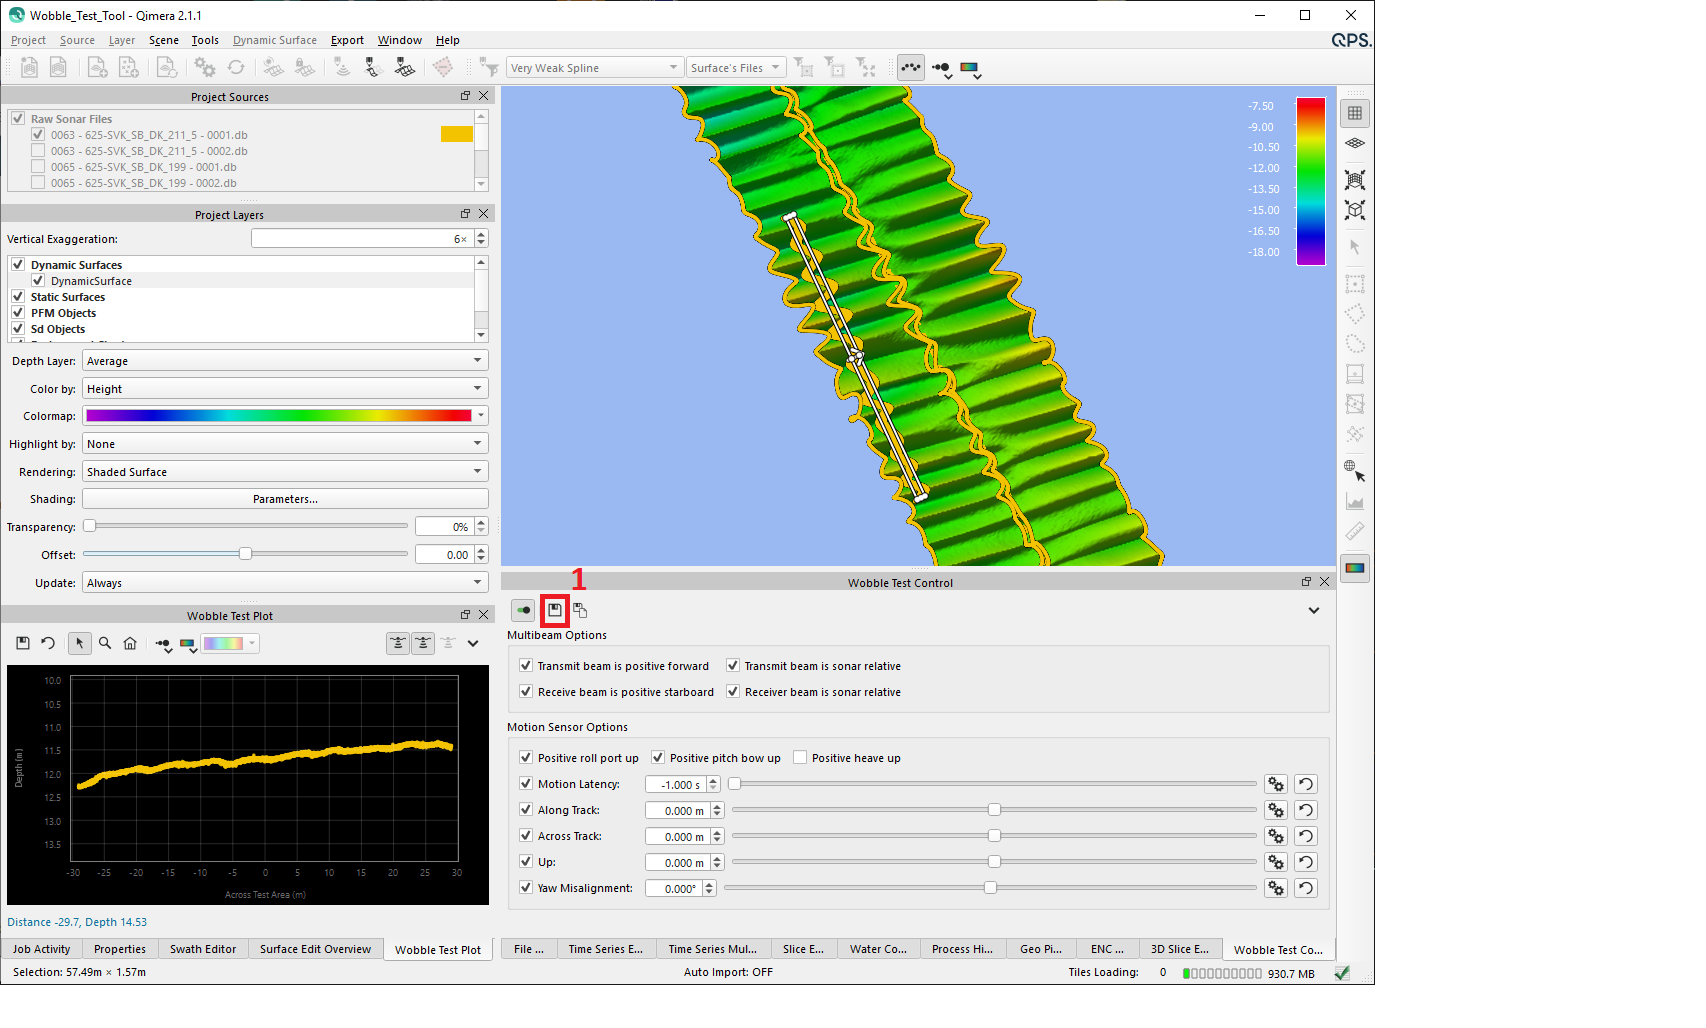Switch to the Swath Editor tab
Viewport: 1706px width, 1028px height.
203,948
